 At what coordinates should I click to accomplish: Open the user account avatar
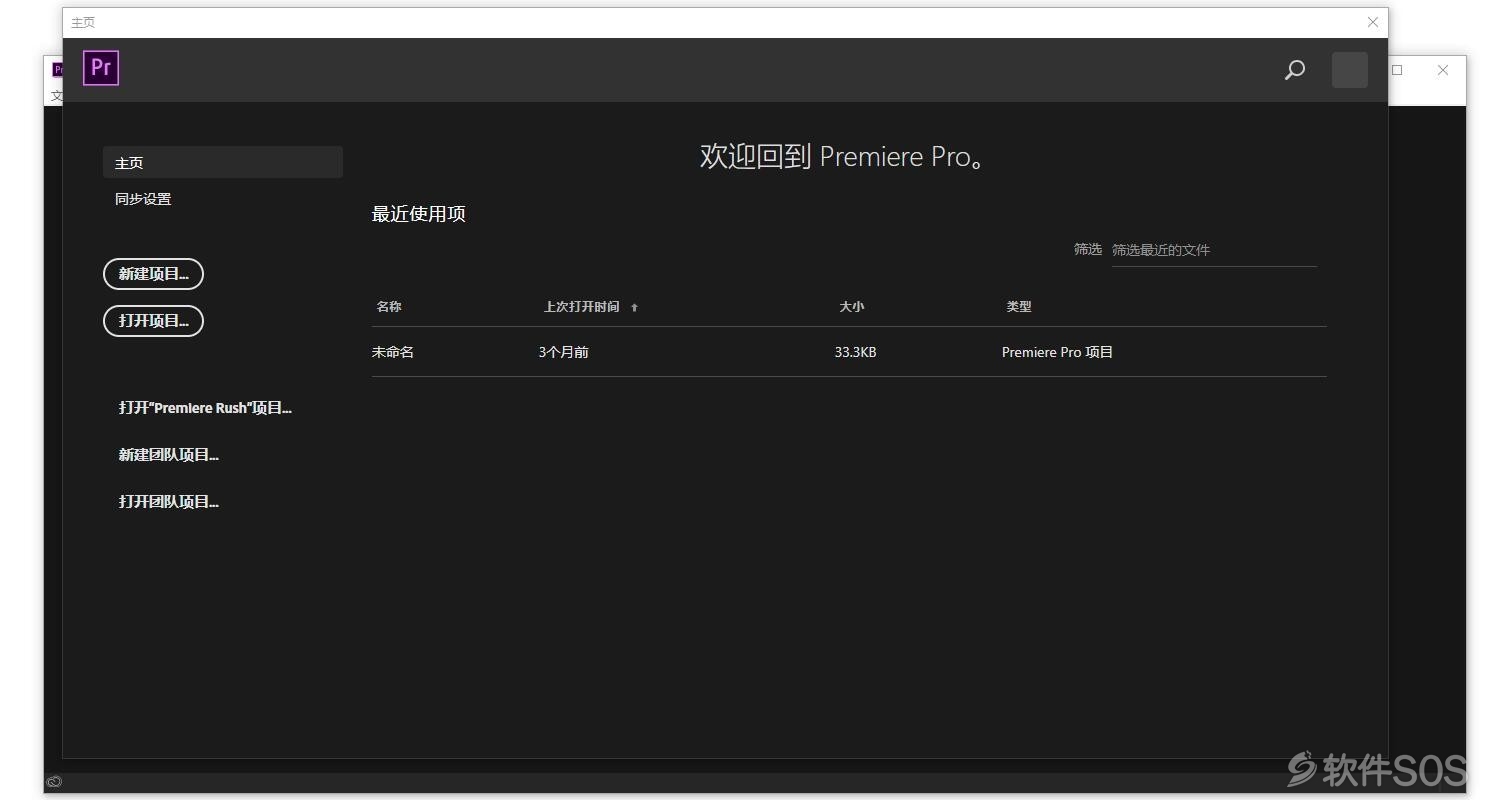click(1350, 70)
